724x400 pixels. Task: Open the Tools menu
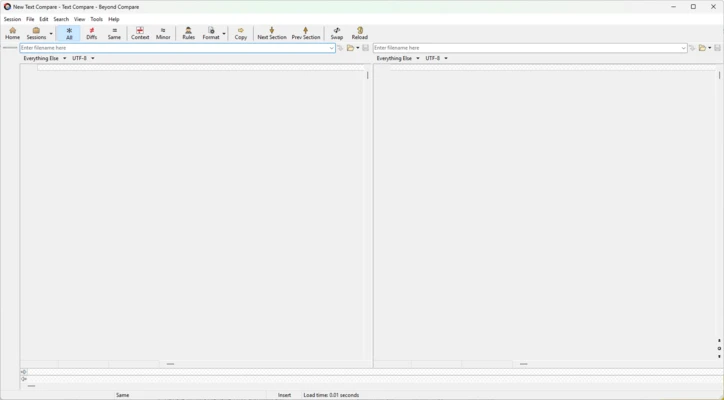97,19
